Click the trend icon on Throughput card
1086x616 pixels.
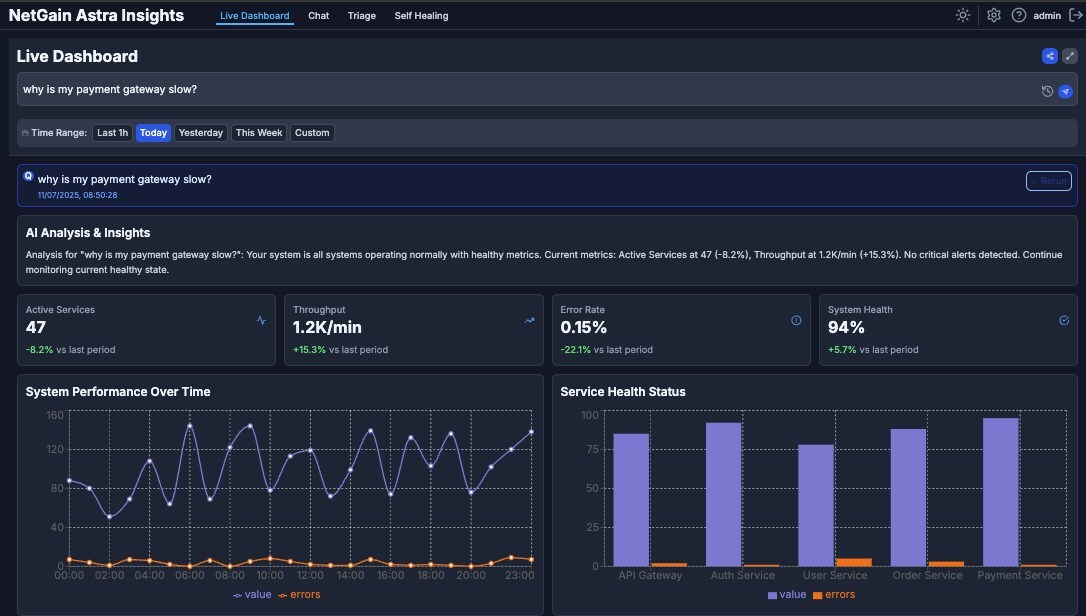click(529, 319)
